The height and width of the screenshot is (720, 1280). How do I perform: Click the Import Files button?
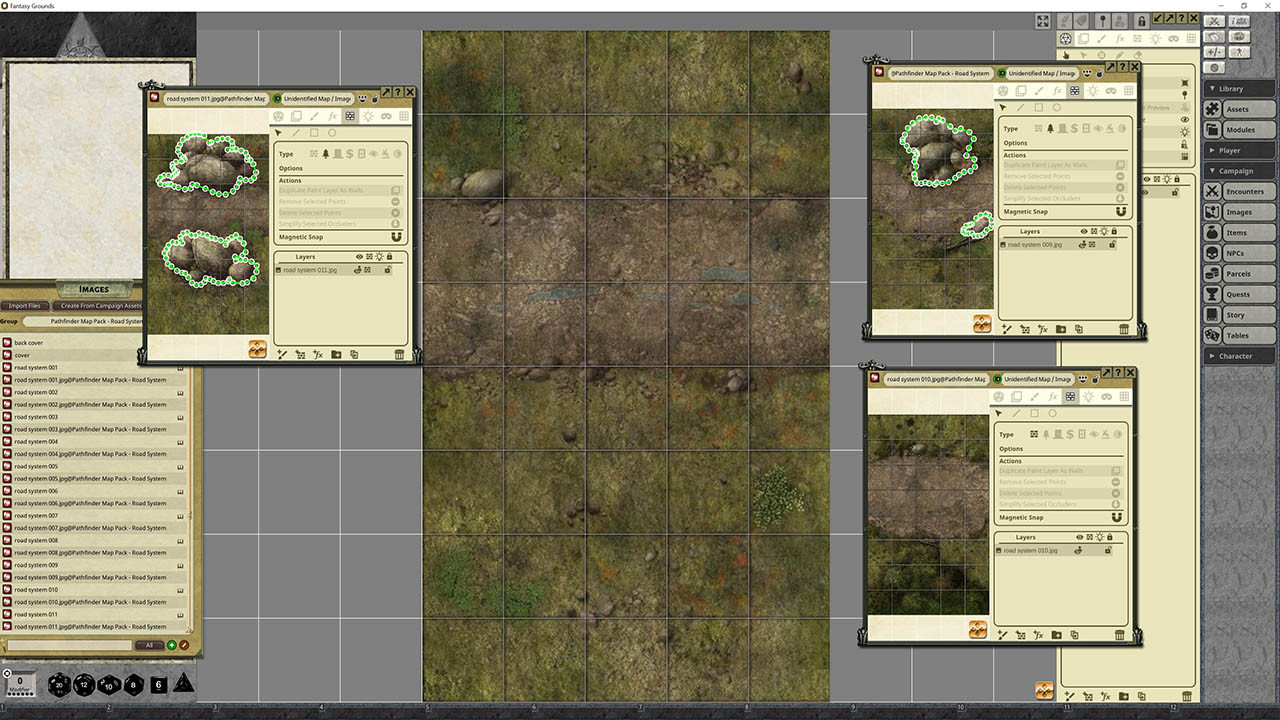(x=22, y=305)
